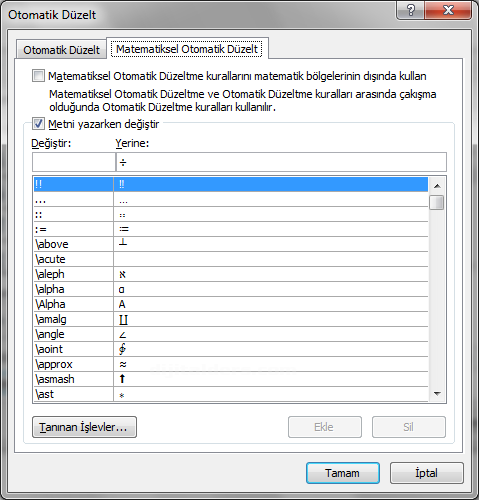Pick the \approx symbol entry
The width and height of the screenshot is (479, 500).
(x=231, y=364)
